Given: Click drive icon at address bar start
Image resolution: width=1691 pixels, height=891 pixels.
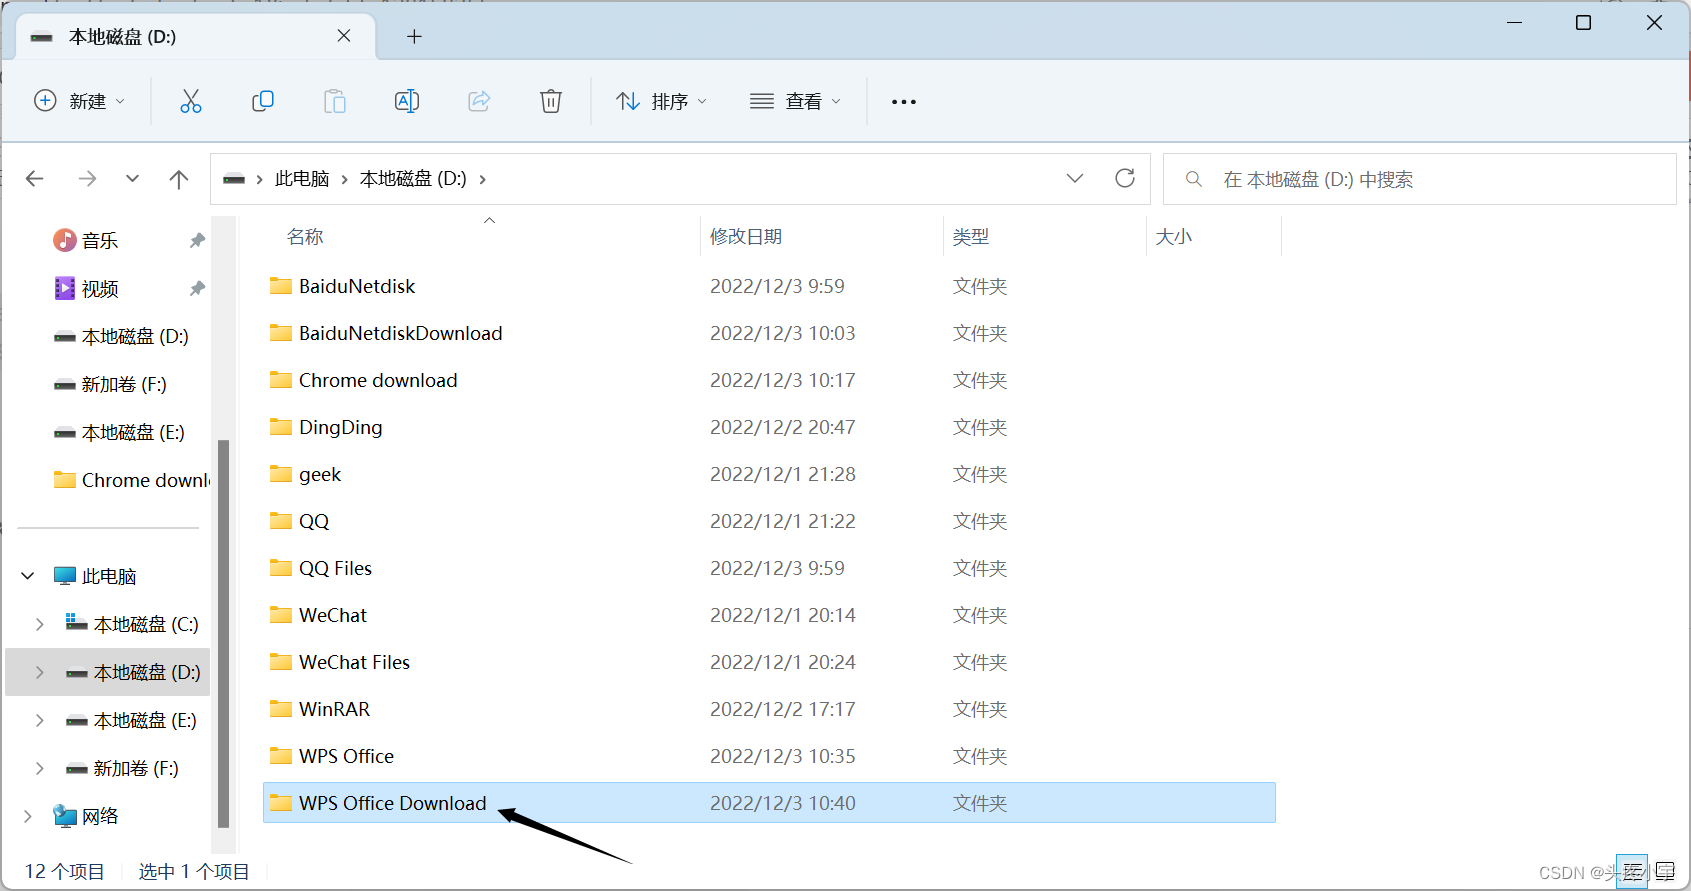Looking at the screenshot, I should pyautogui.click(x=234, y=179).
